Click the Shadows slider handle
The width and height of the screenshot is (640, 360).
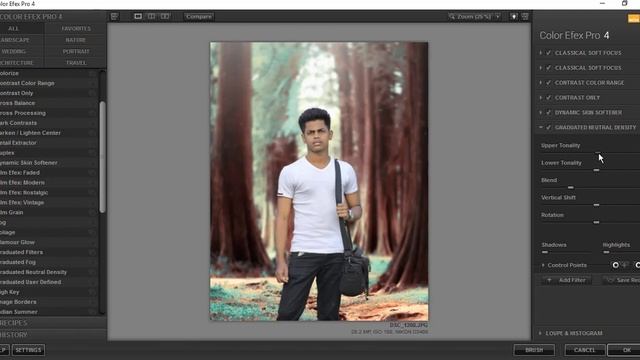pos(544,252)
